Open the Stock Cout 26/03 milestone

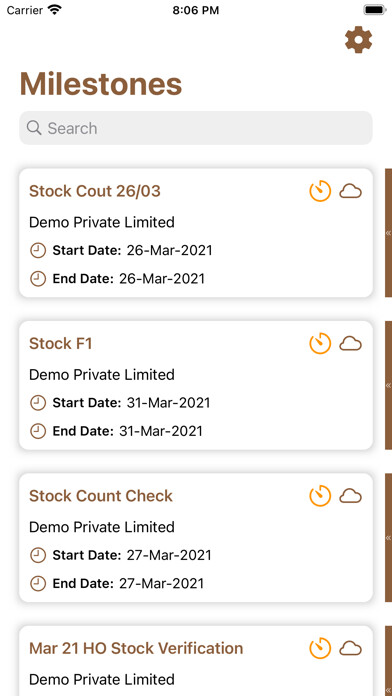tap(196, 233)
